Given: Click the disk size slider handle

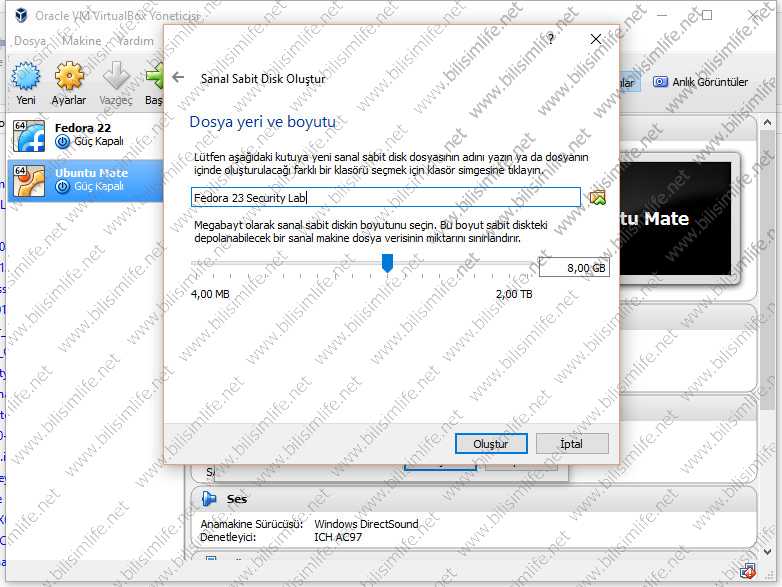Looking at the screenshot, I should coord(387,263).
